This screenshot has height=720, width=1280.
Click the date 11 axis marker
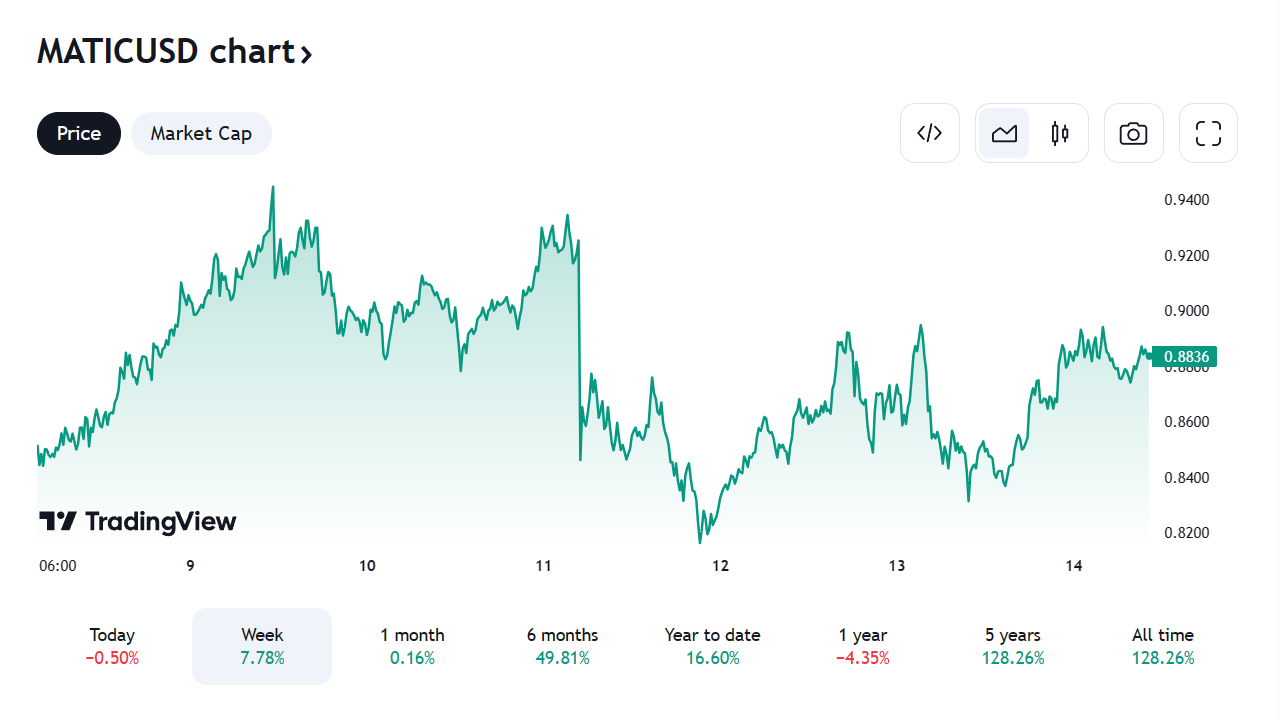pos(544,566)
